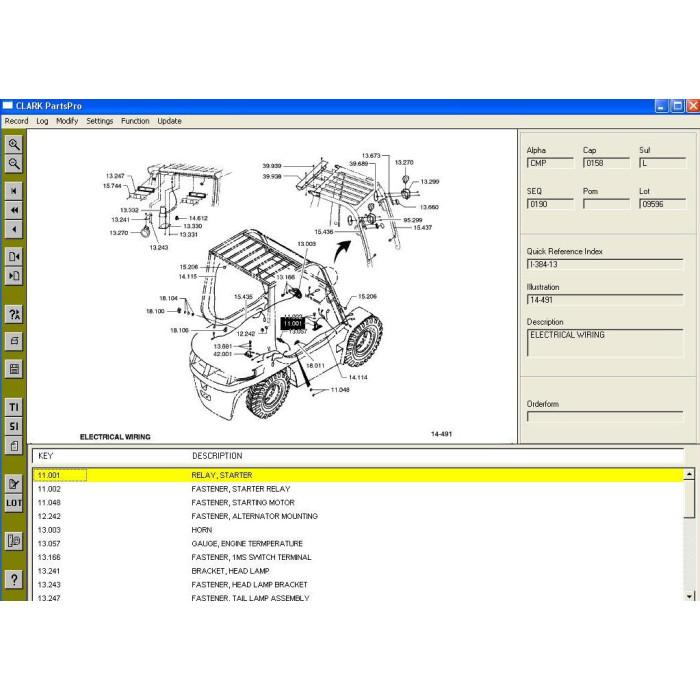The height and width of the screenshot is (700, 700).
Task: Click the 13.299 callout in diagram
Action: pos(429,182)
